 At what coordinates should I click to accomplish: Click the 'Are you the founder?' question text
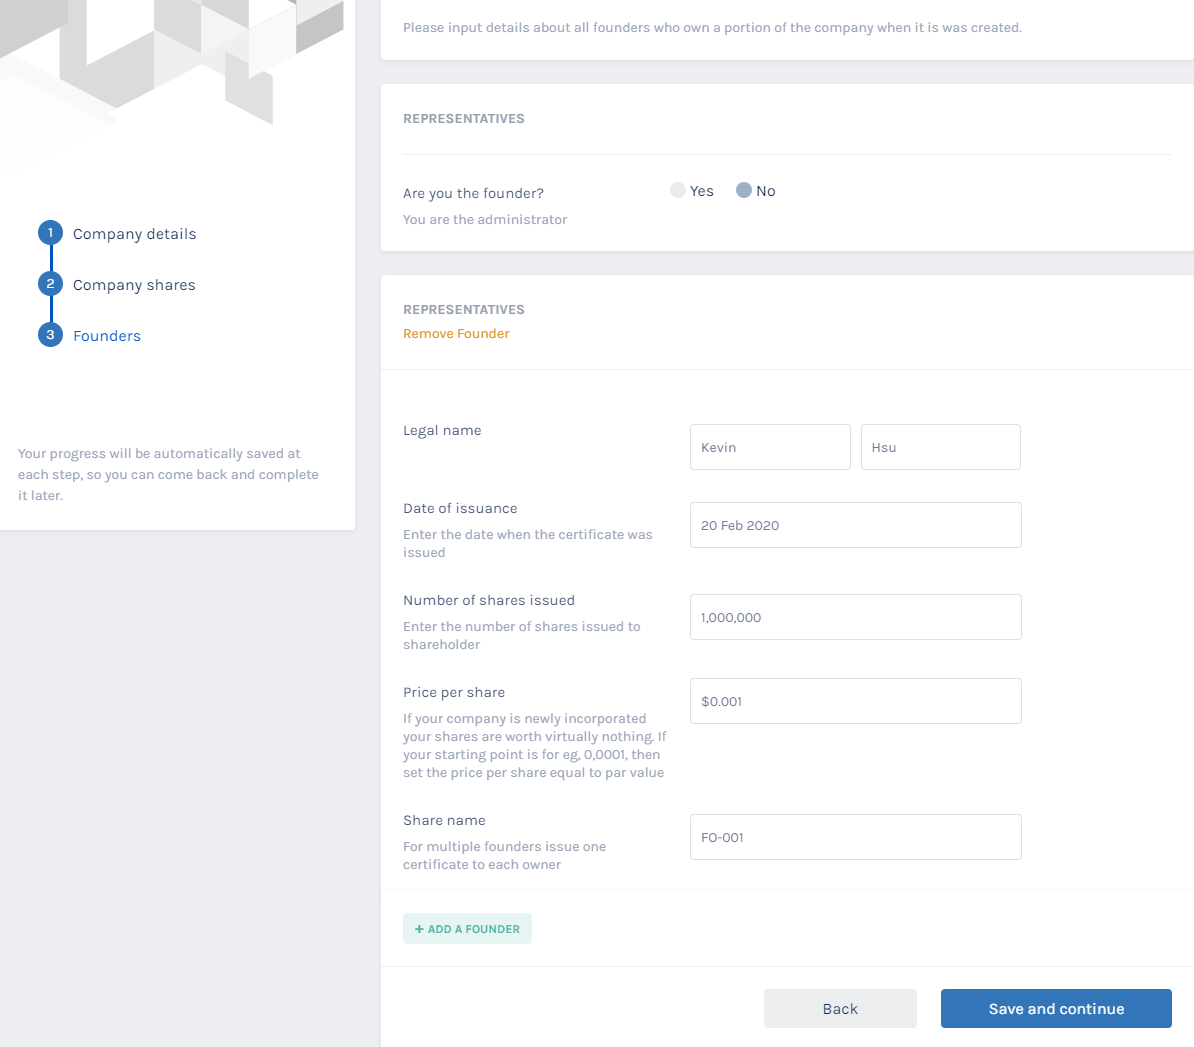473,193
